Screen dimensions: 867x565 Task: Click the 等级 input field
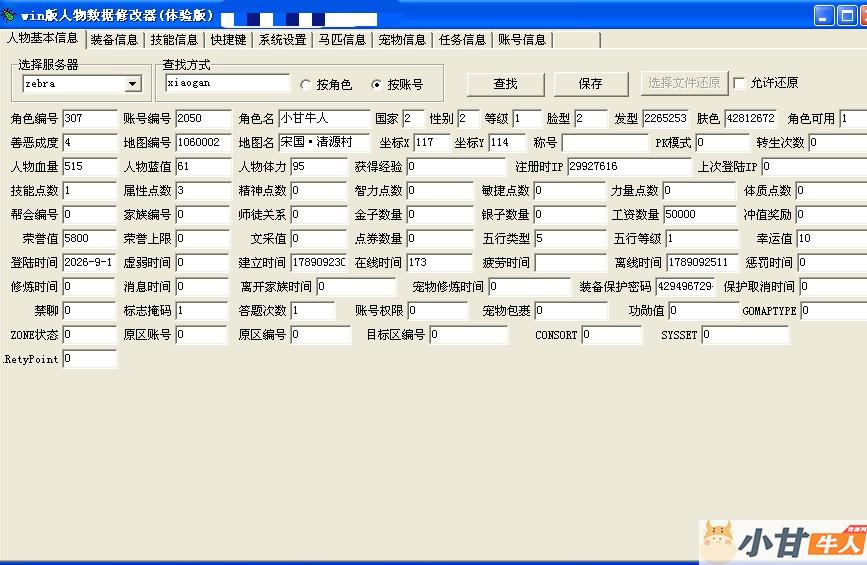pyautogui.click(x=527, y=118)
